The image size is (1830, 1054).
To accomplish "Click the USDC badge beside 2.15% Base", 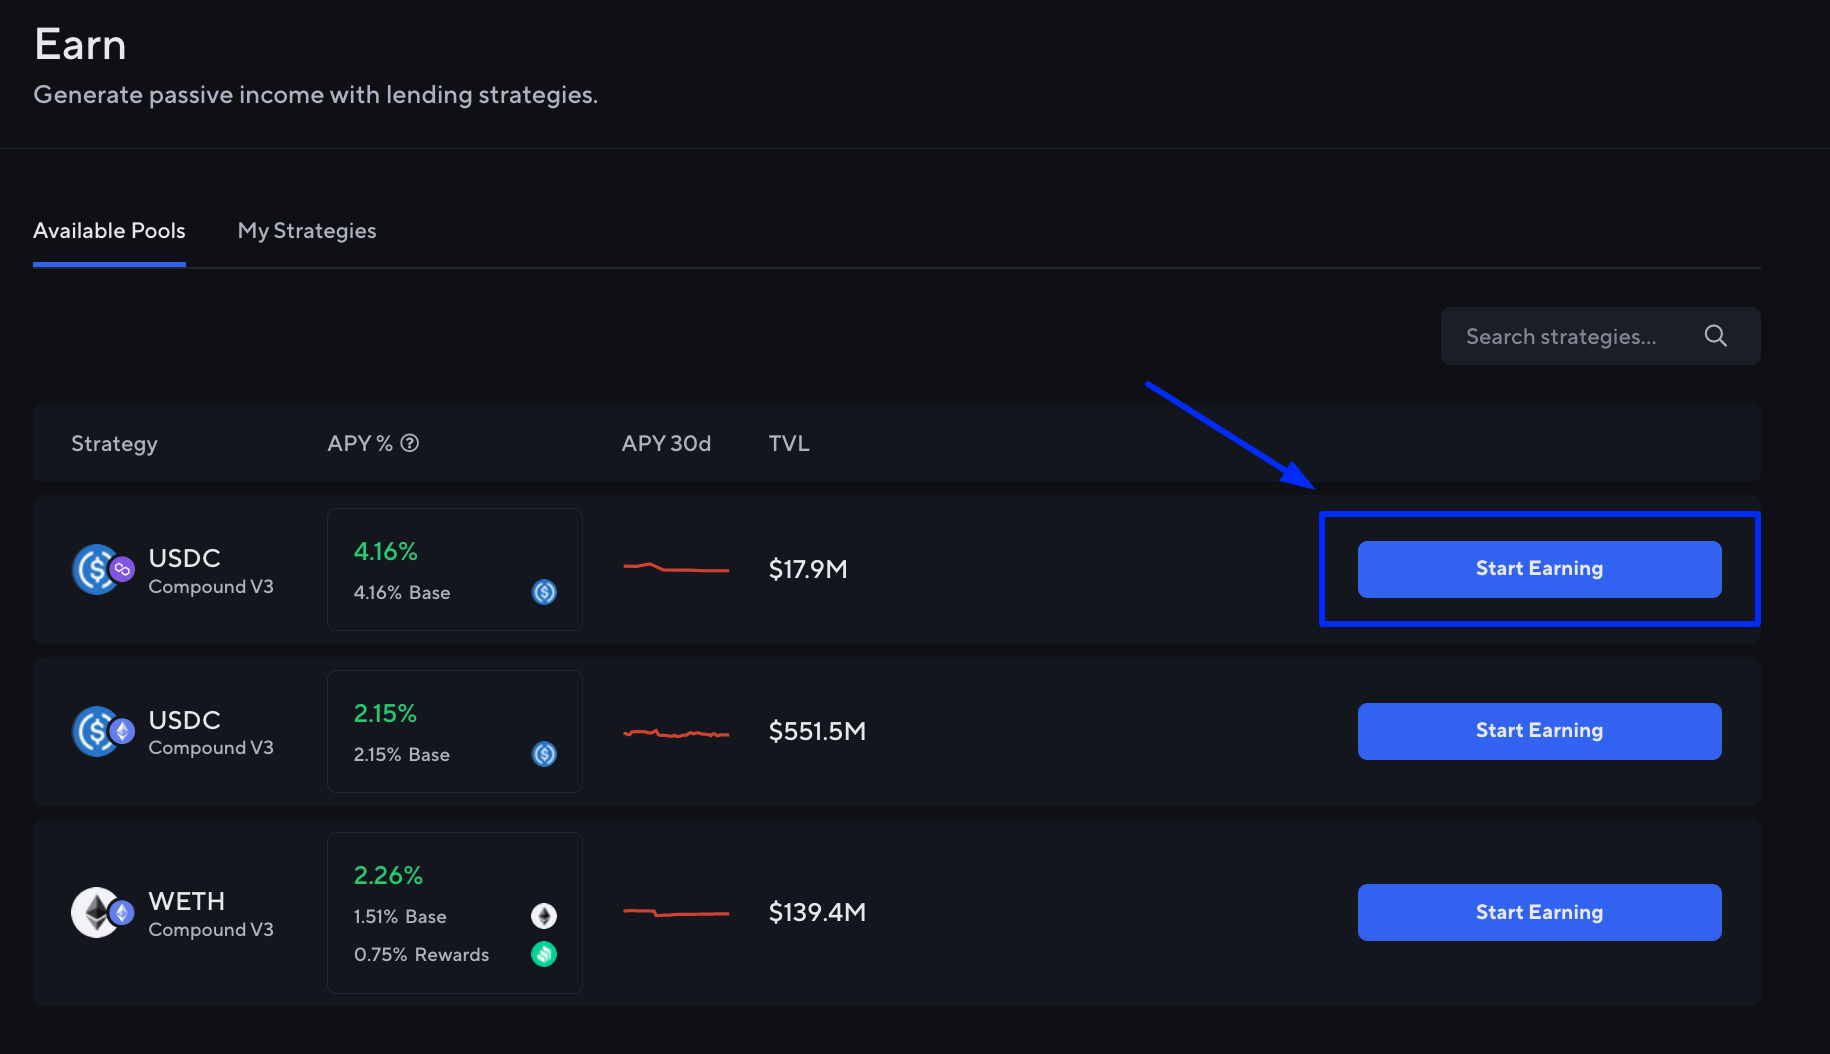I will pos(543,754).
